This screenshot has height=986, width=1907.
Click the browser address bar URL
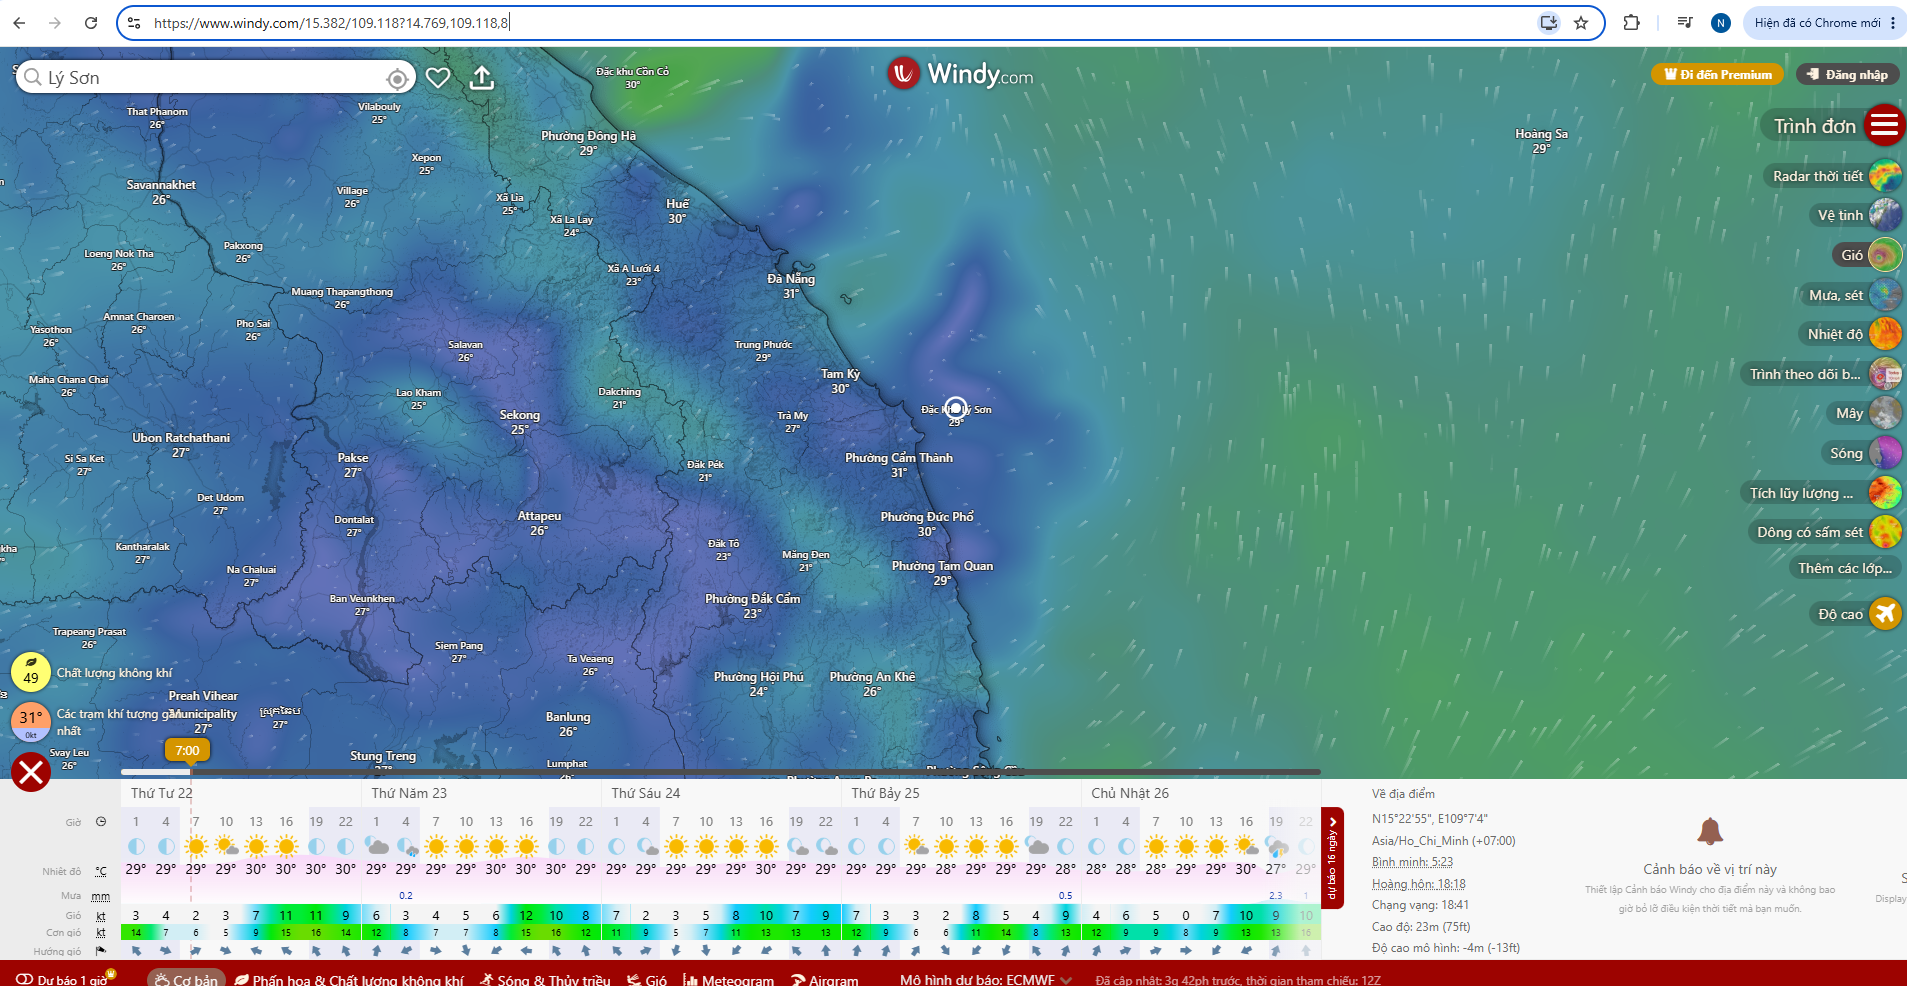pyautogui.click(x=331, y=23)
